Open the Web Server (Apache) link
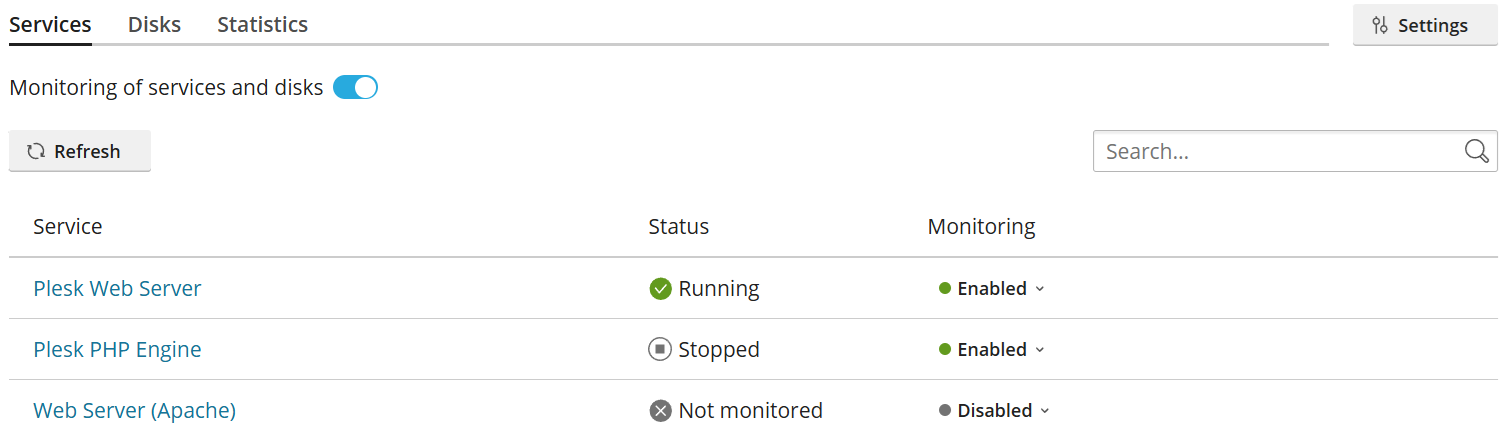Image resolution: width=1507 pixels, height=433 pixels. click(134, 411)
